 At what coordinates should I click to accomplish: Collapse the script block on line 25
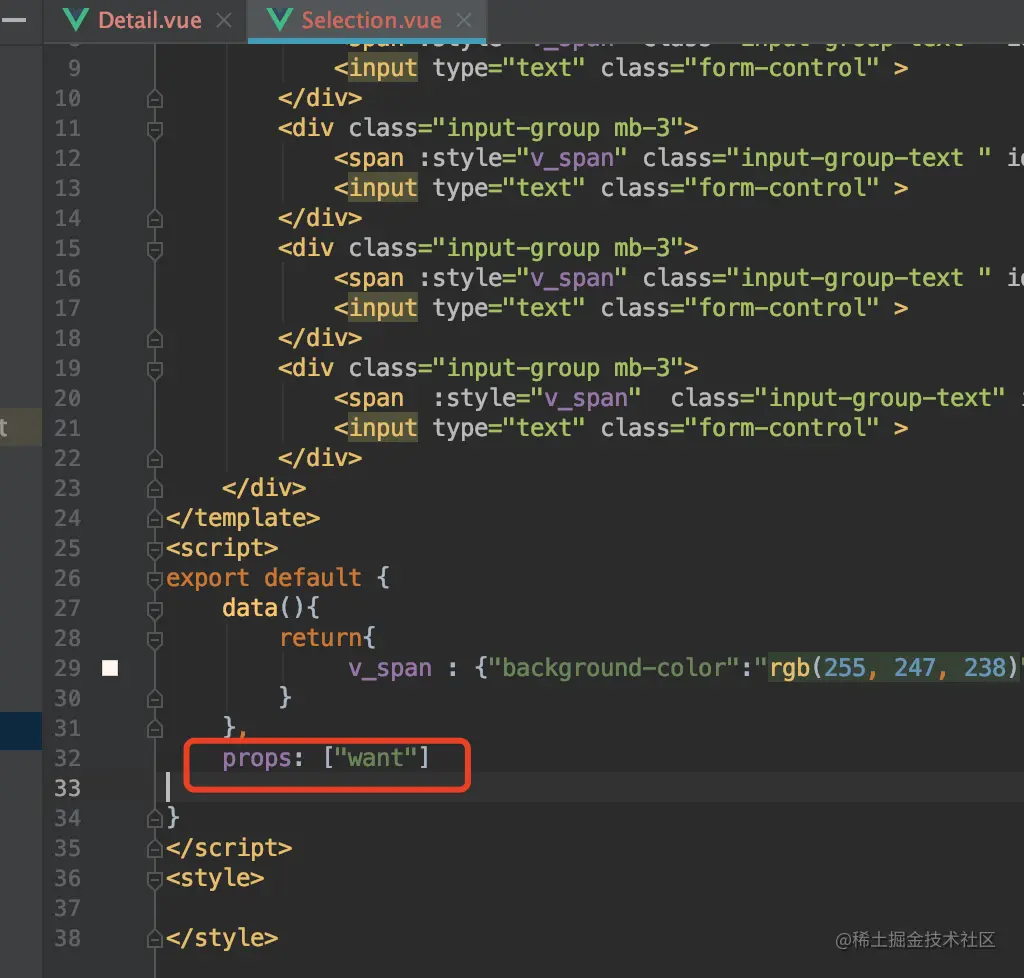click(x=155, y=549)
